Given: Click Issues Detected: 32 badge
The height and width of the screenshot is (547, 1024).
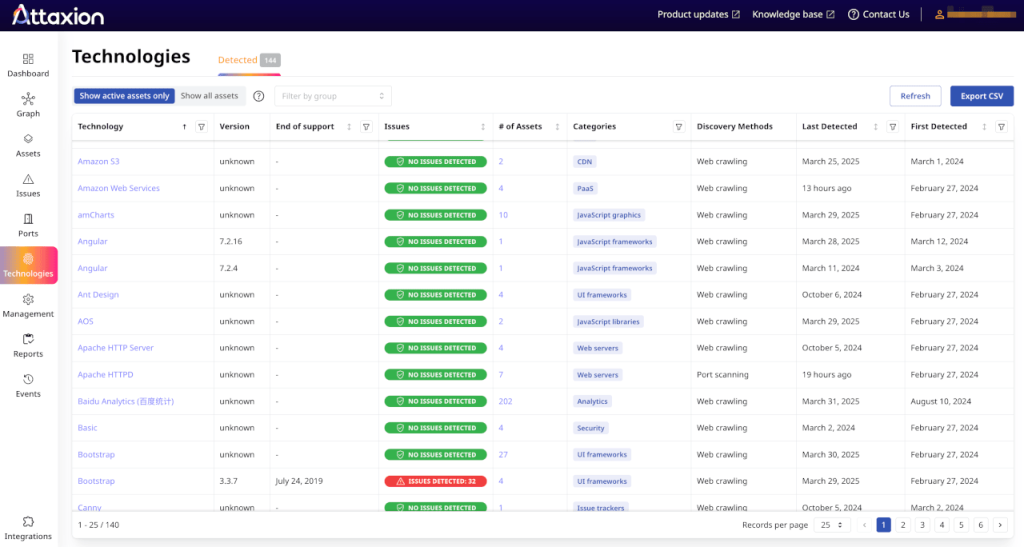Looking at the screenshot, I should click(x=436, y=481).
